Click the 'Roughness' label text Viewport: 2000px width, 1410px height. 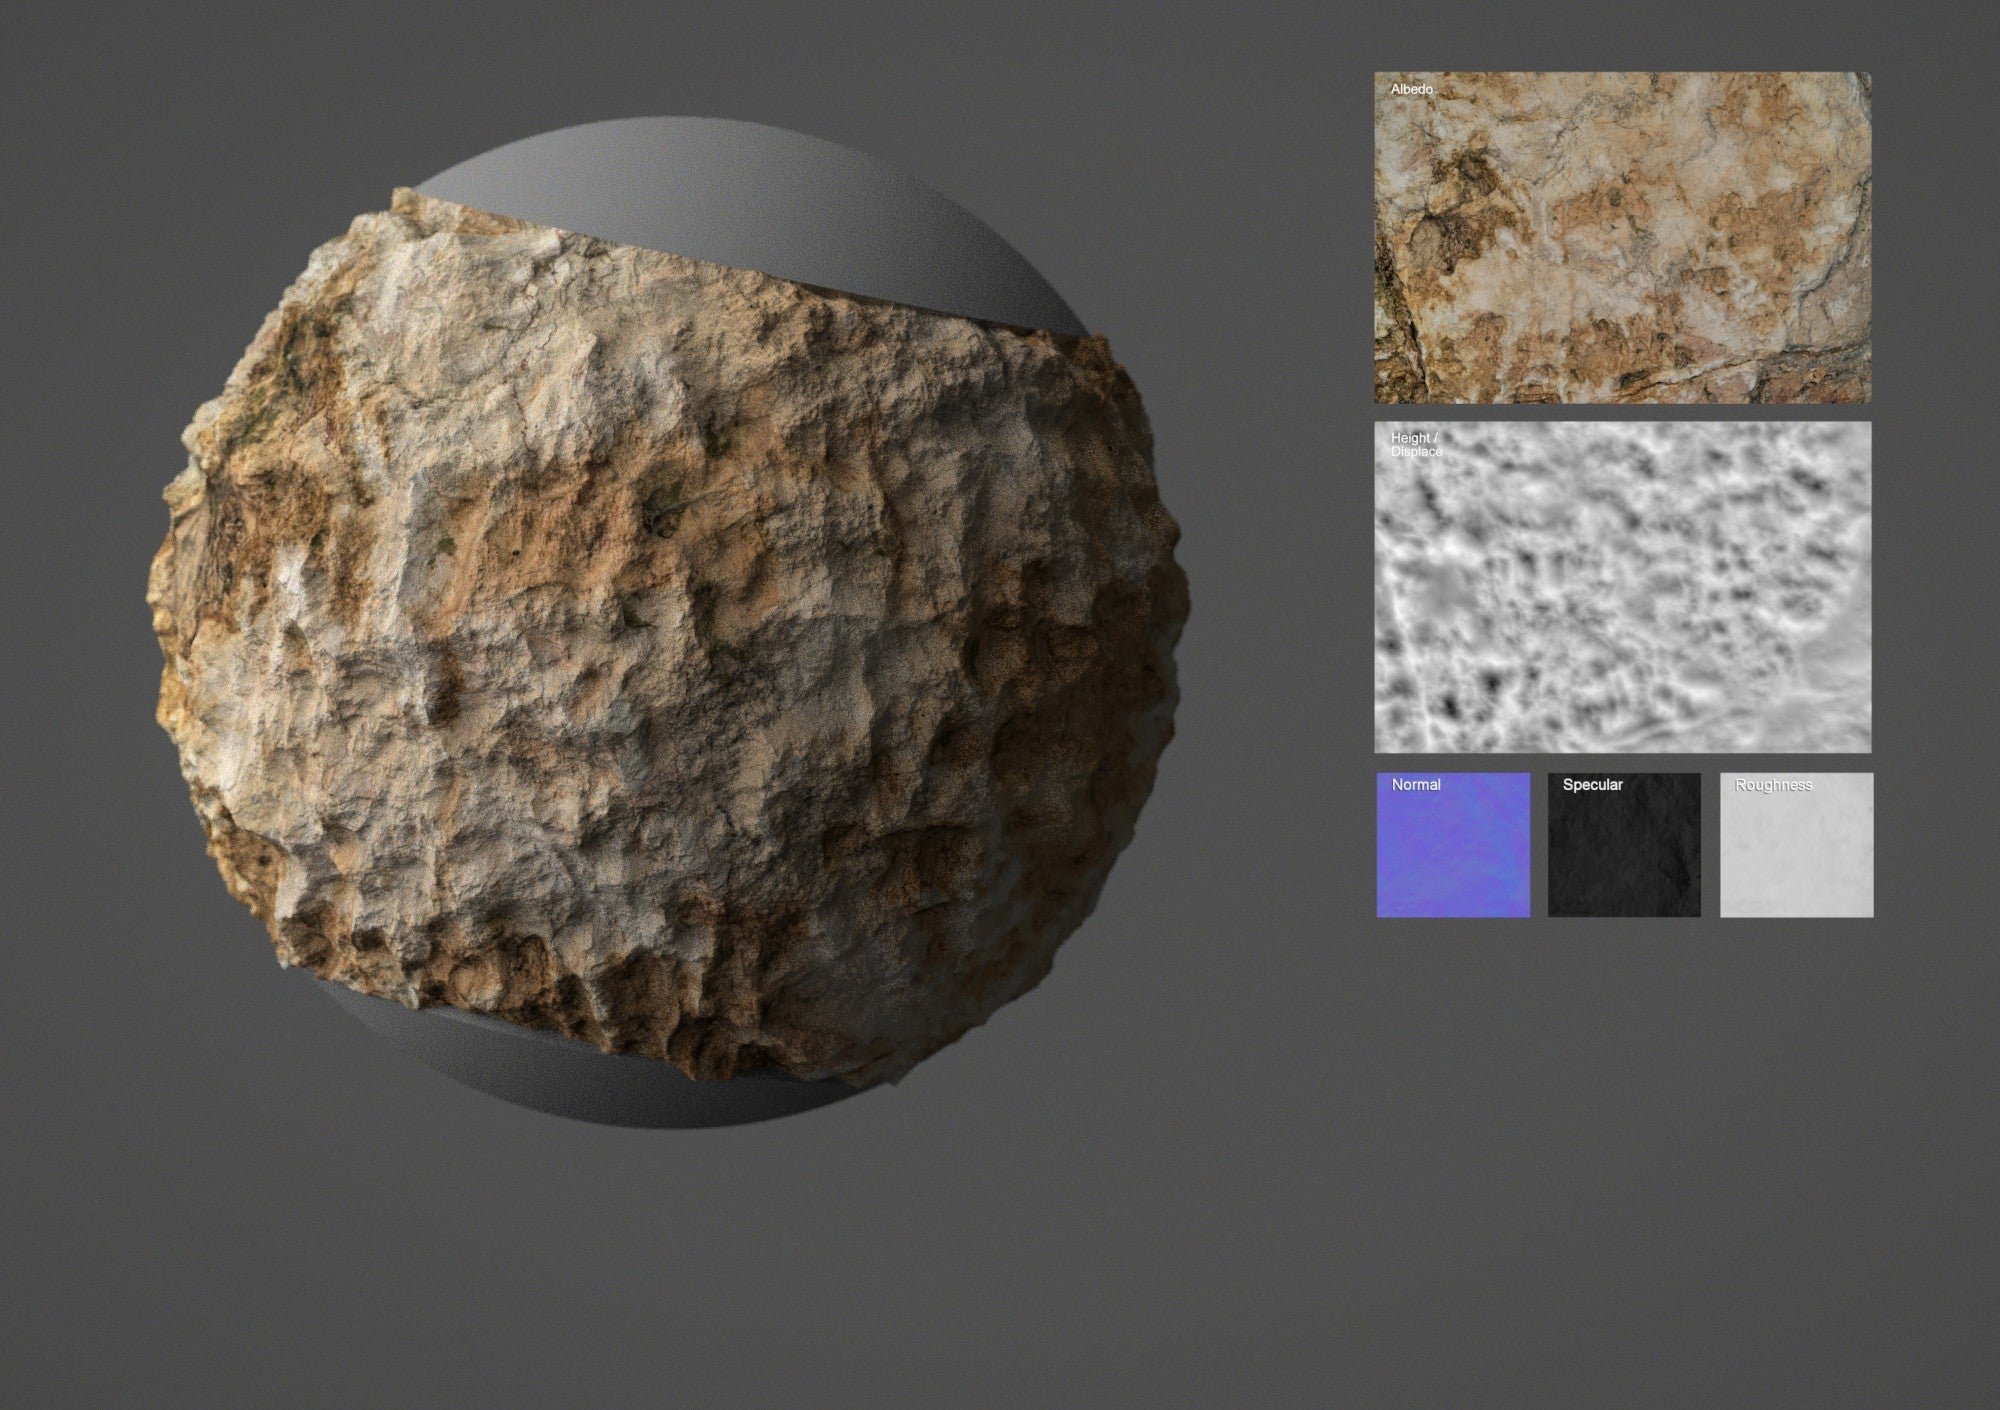pos(1773,785)
